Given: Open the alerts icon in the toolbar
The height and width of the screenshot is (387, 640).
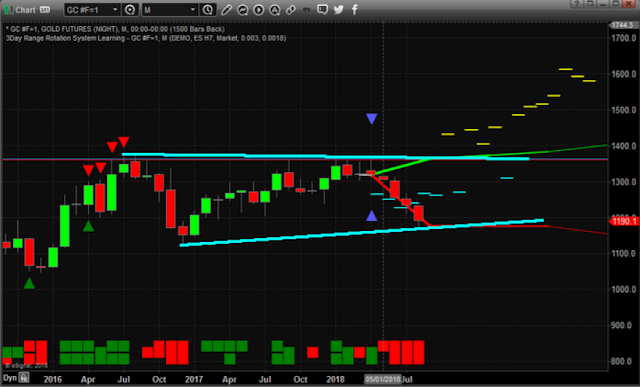Looking at the screenshot, I should tap(275, 10).
